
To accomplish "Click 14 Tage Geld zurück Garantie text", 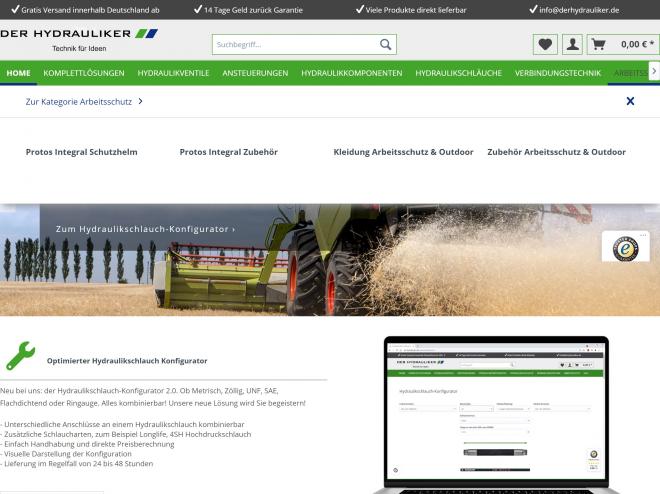I will click(x=253, y=10).
